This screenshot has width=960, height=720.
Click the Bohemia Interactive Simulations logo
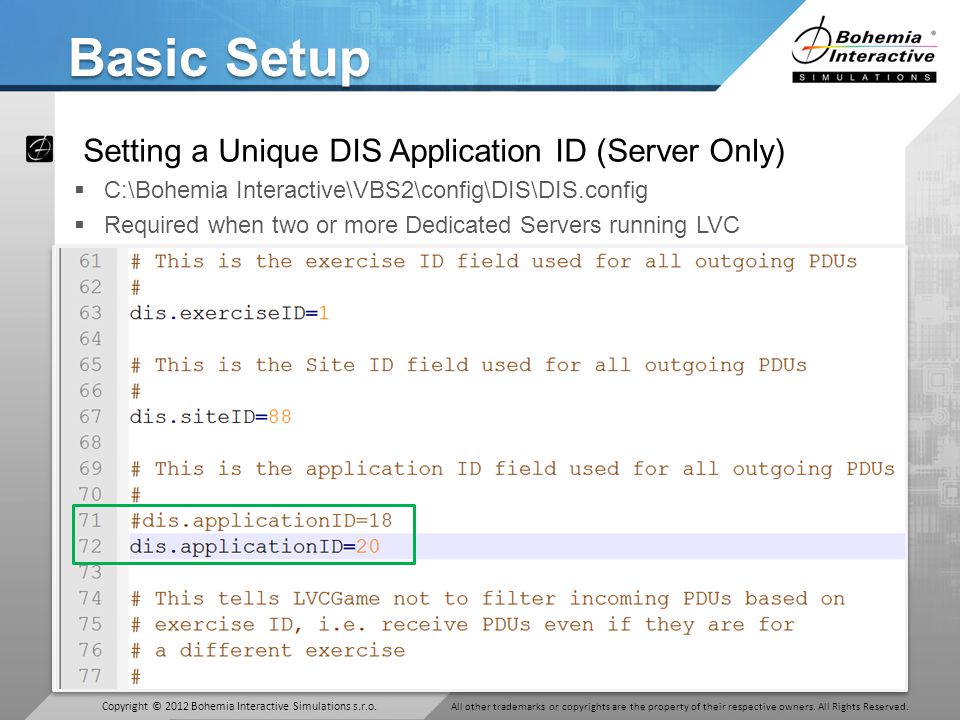pos(864,50)
